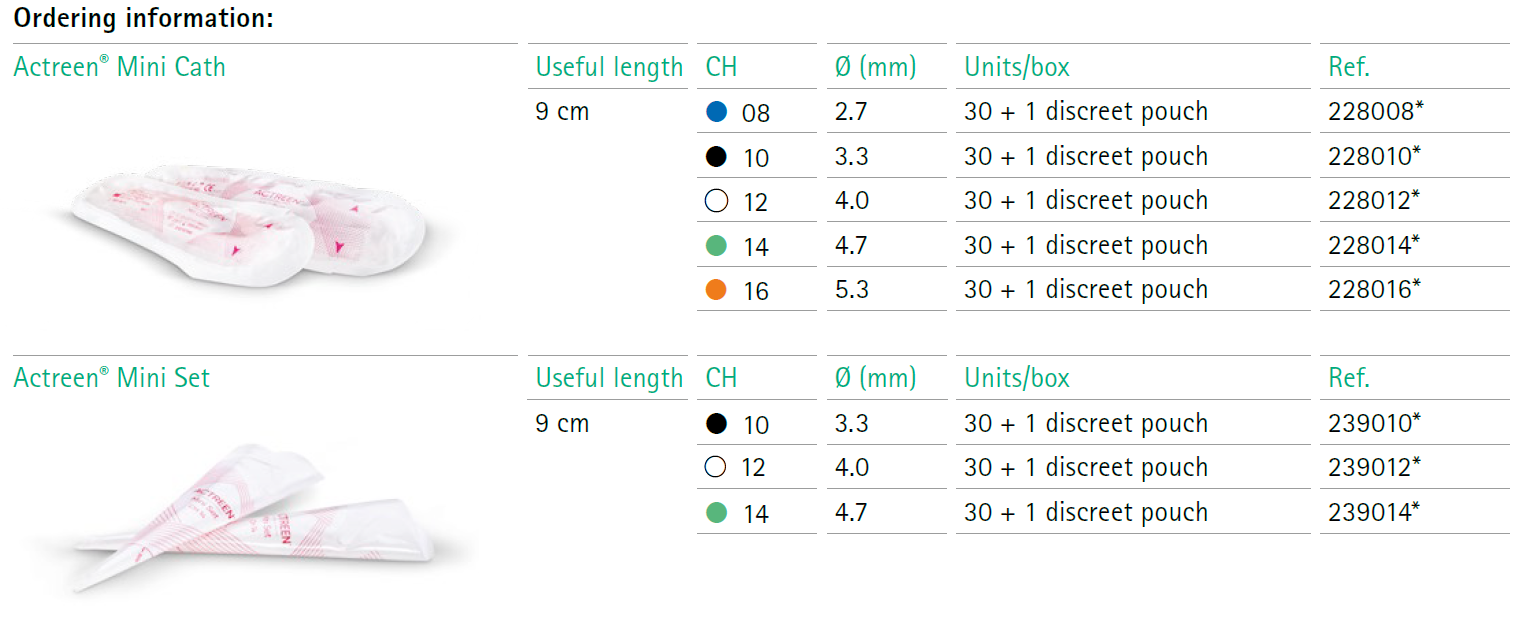Click reference number 239010
Viewport: 1523px width, 632px height.
[x=1374, y=423]
